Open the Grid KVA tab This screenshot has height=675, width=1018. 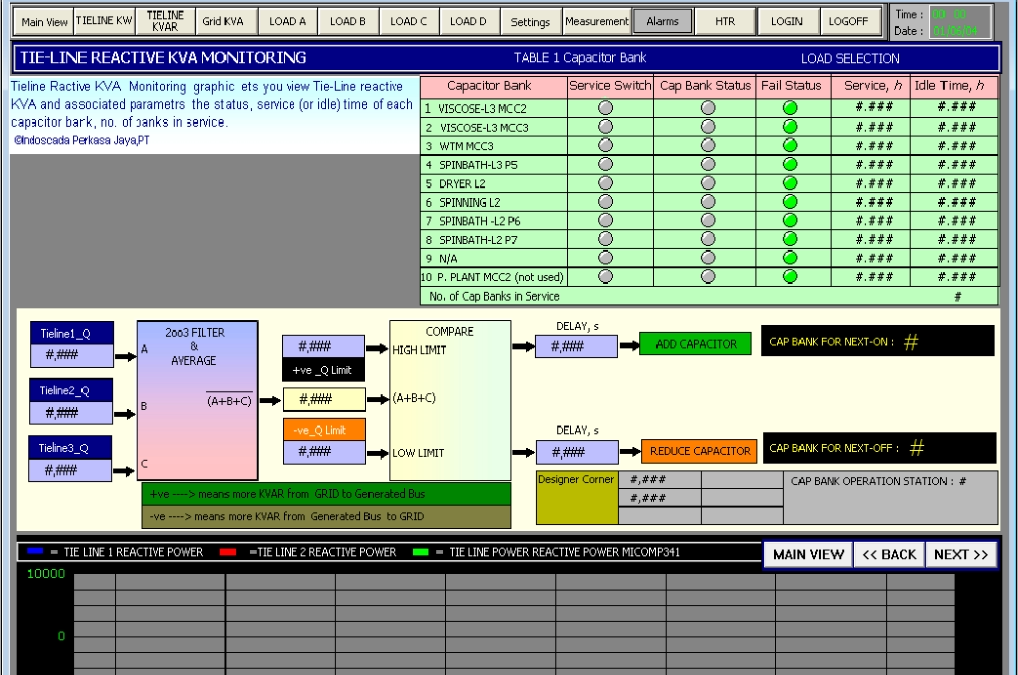point(222,20)
